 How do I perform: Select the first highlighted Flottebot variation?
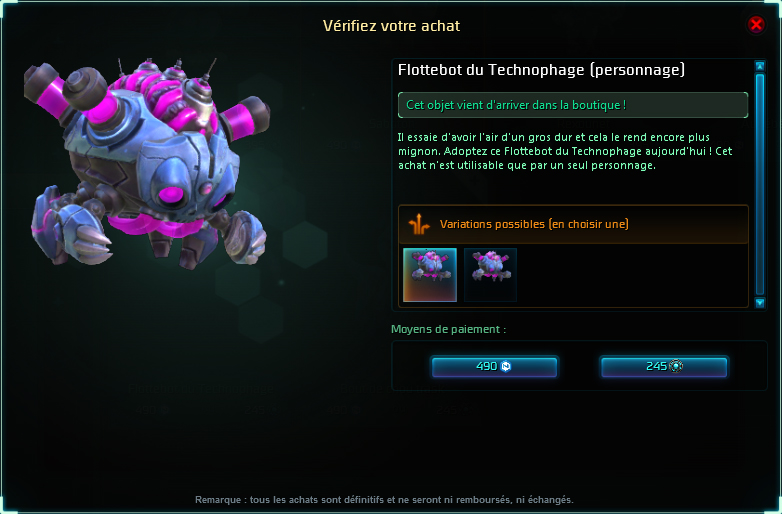pyautogui.click(x=430, y=275)
